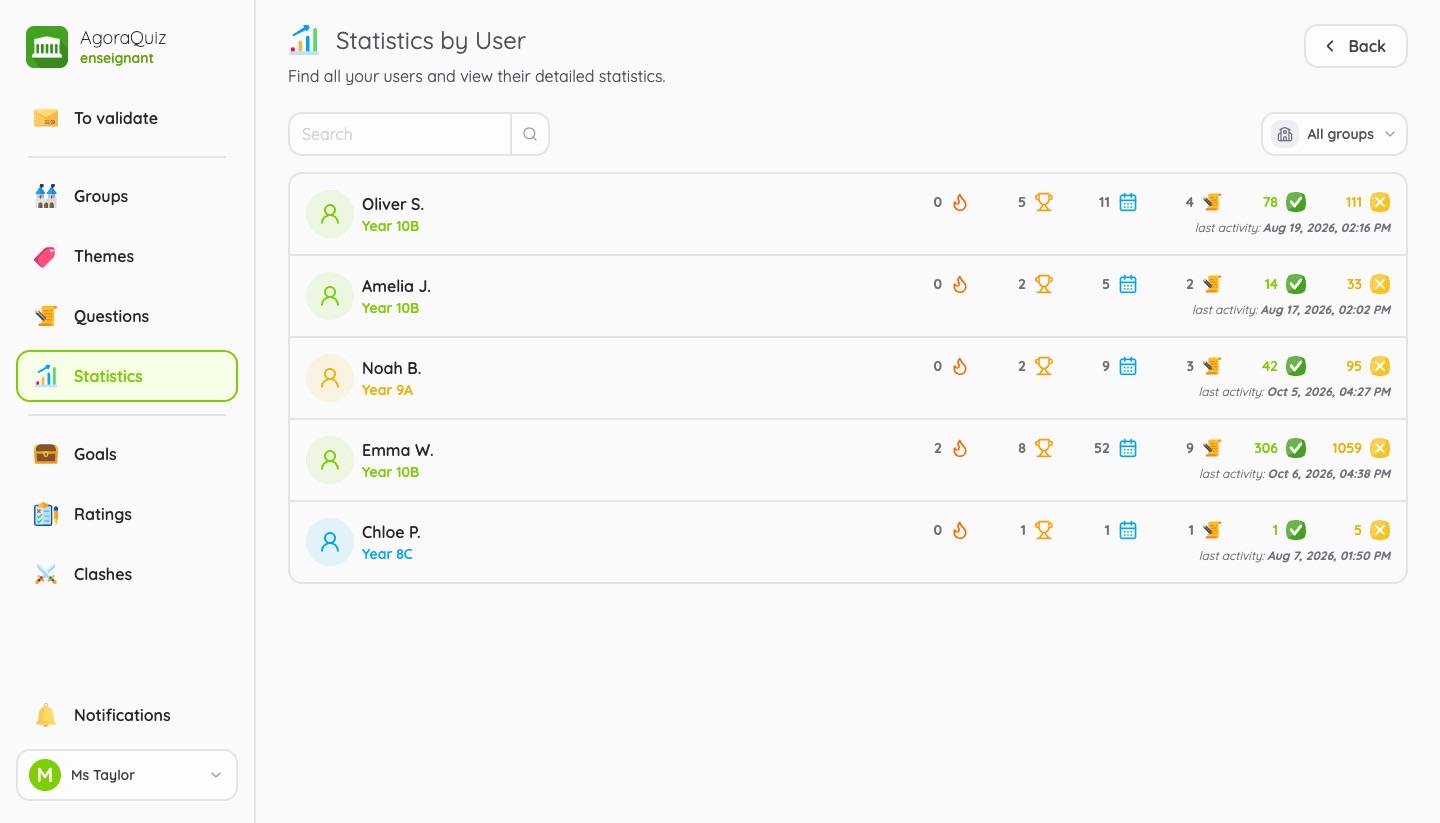Image resolution: width=1440 pixels, height=823 pixels.
Task: Click Amelia J.'s 33 wrong count
Action: (x=1355, y=284)
